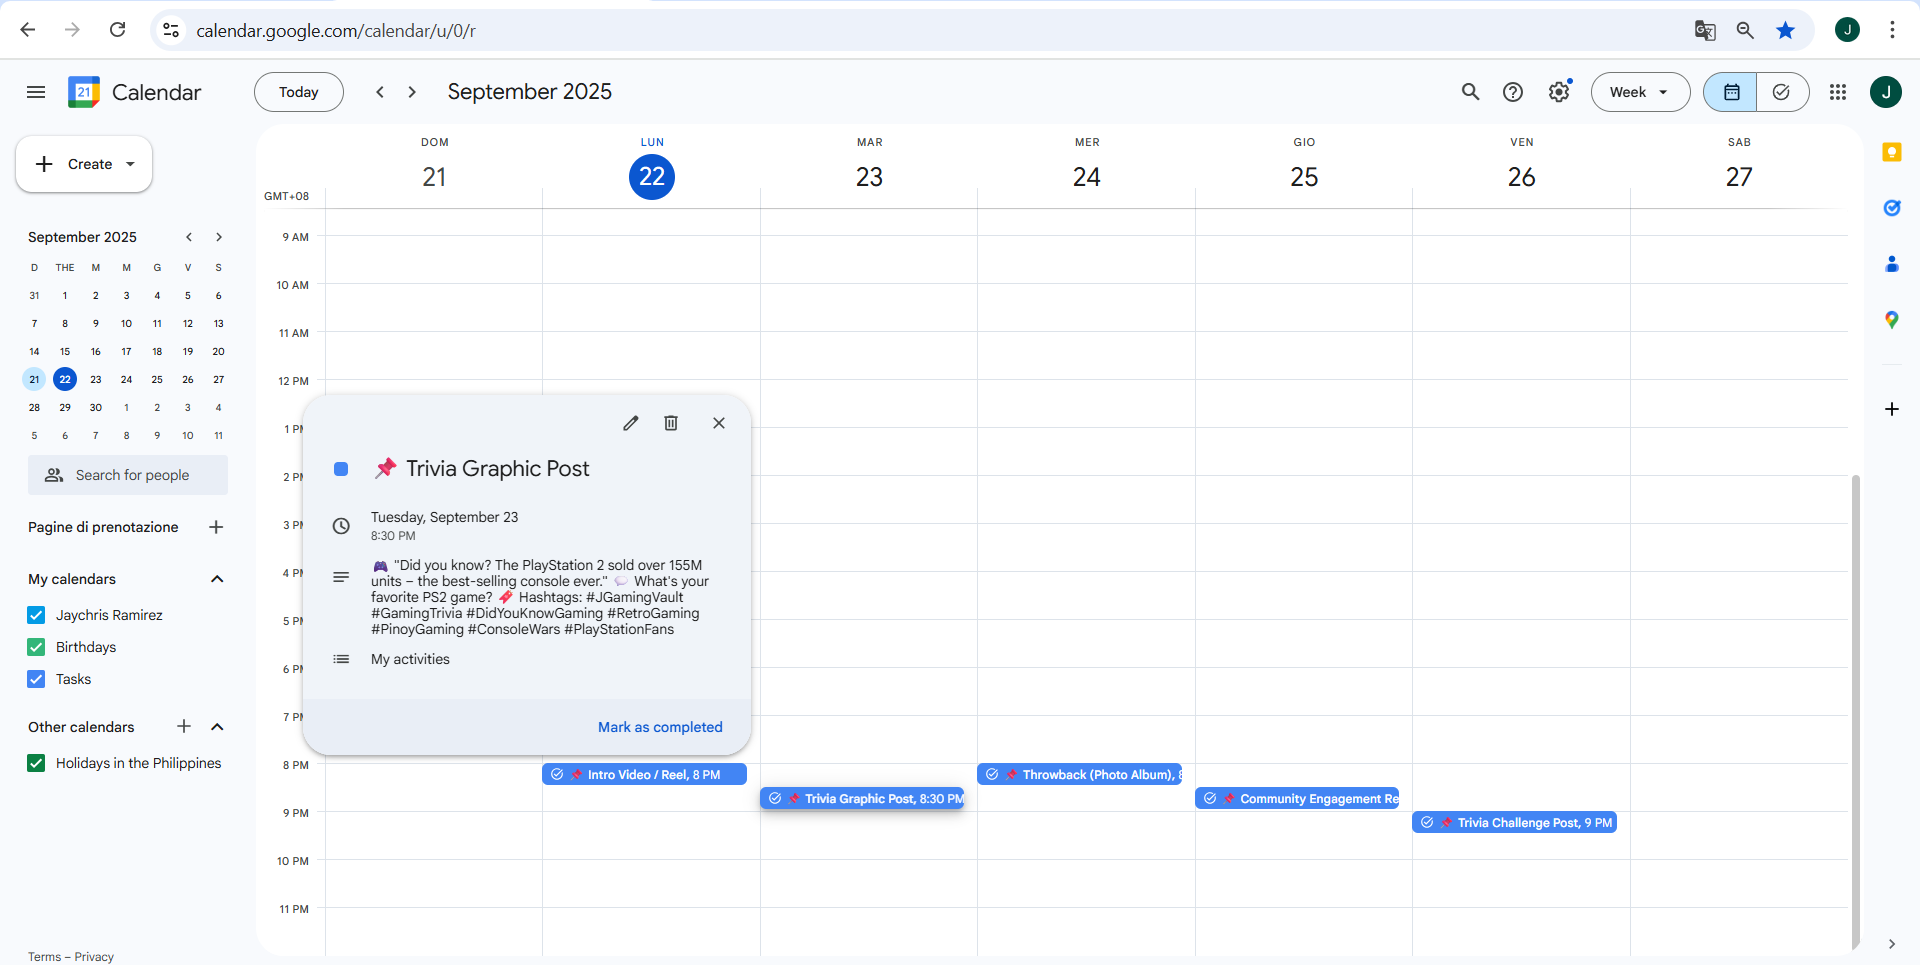This screenshot has width=1920, height=965.
Task: Go to next week arrow in header
Action: pos(412,92)
